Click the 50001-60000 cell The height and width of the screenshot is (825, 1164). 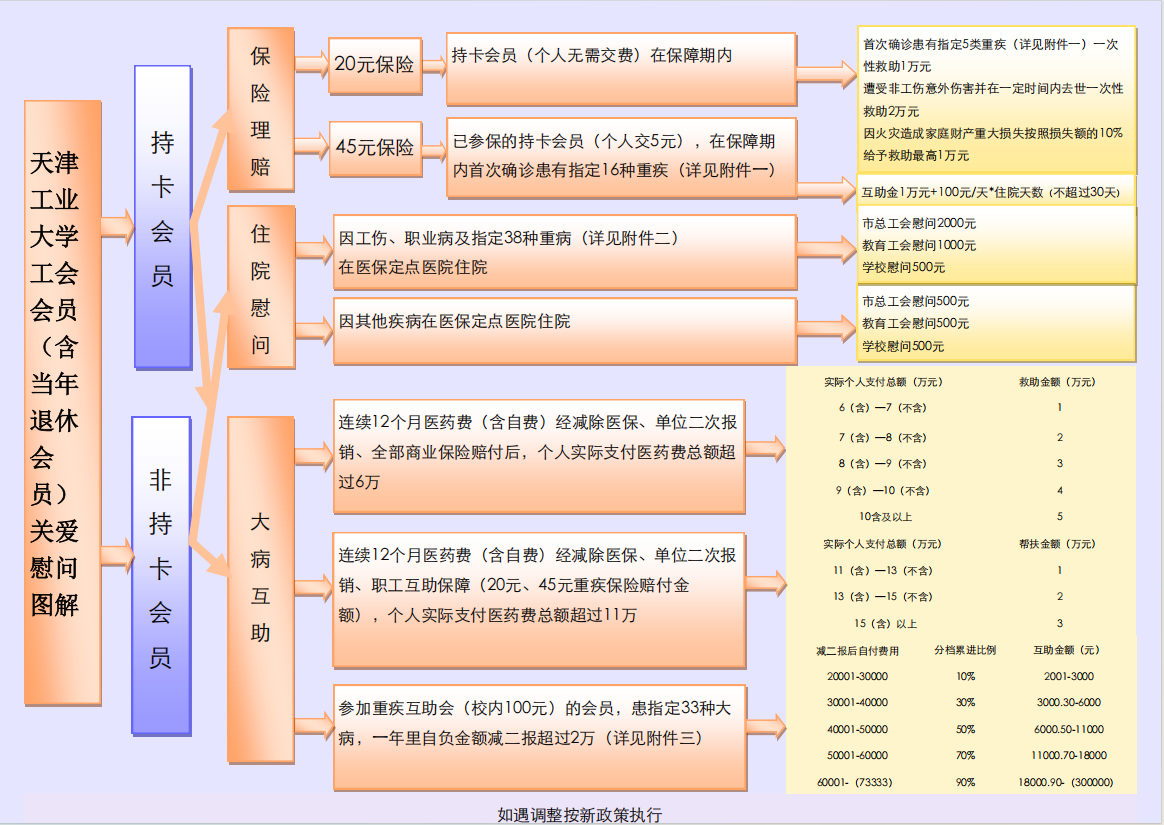tap(857, 755)
